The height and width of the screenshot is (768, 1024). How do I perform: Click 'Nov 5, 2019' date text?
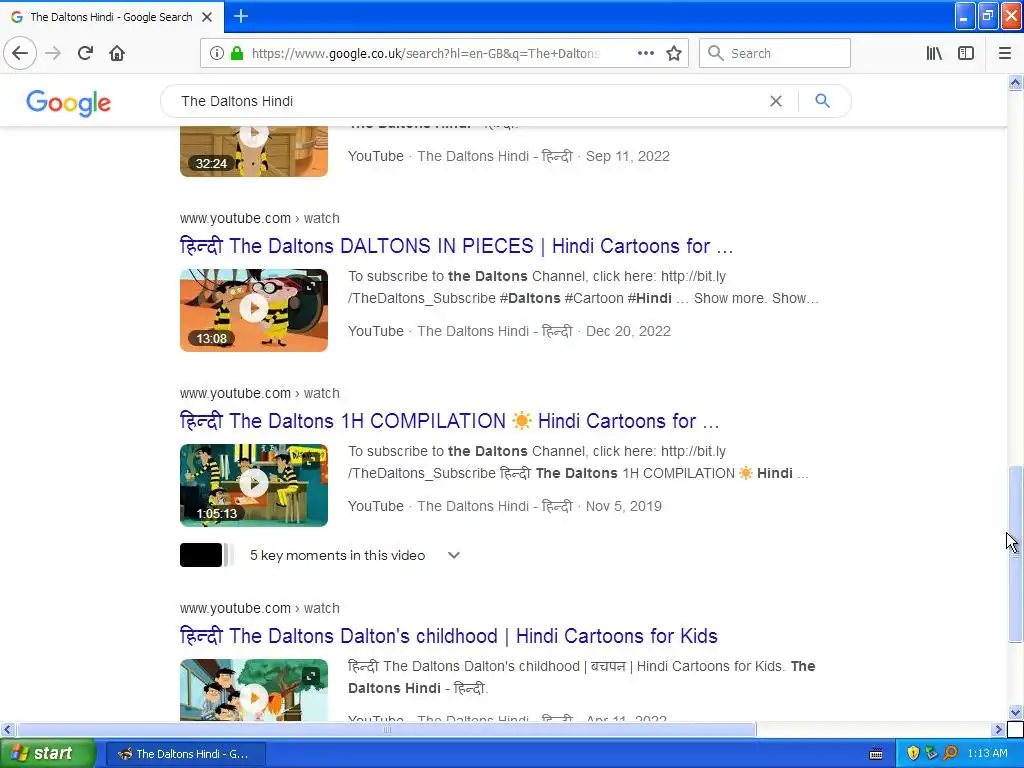[624, 506]
